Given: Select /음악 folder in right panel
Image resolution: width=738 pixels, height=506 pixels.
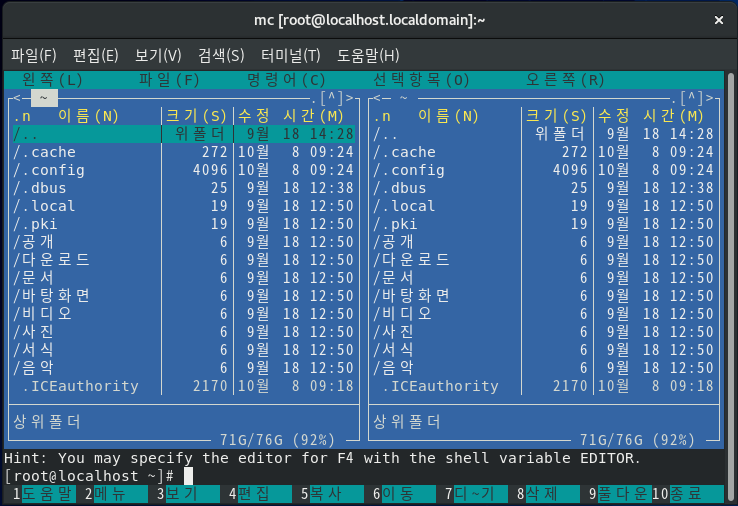Looking at the screenshot, I should point(544,368).
